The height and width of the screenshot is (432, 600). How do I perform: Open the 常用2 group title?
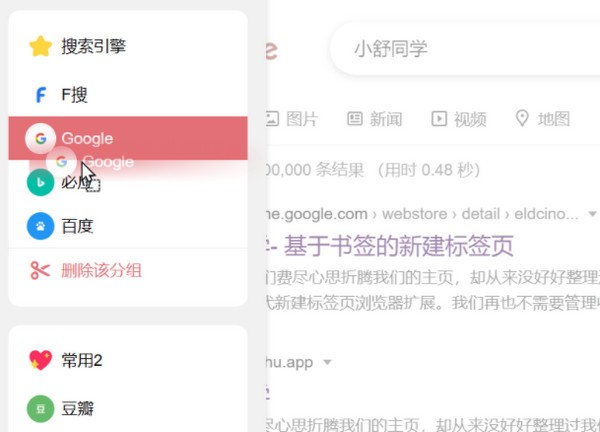[x=82, y=360]
